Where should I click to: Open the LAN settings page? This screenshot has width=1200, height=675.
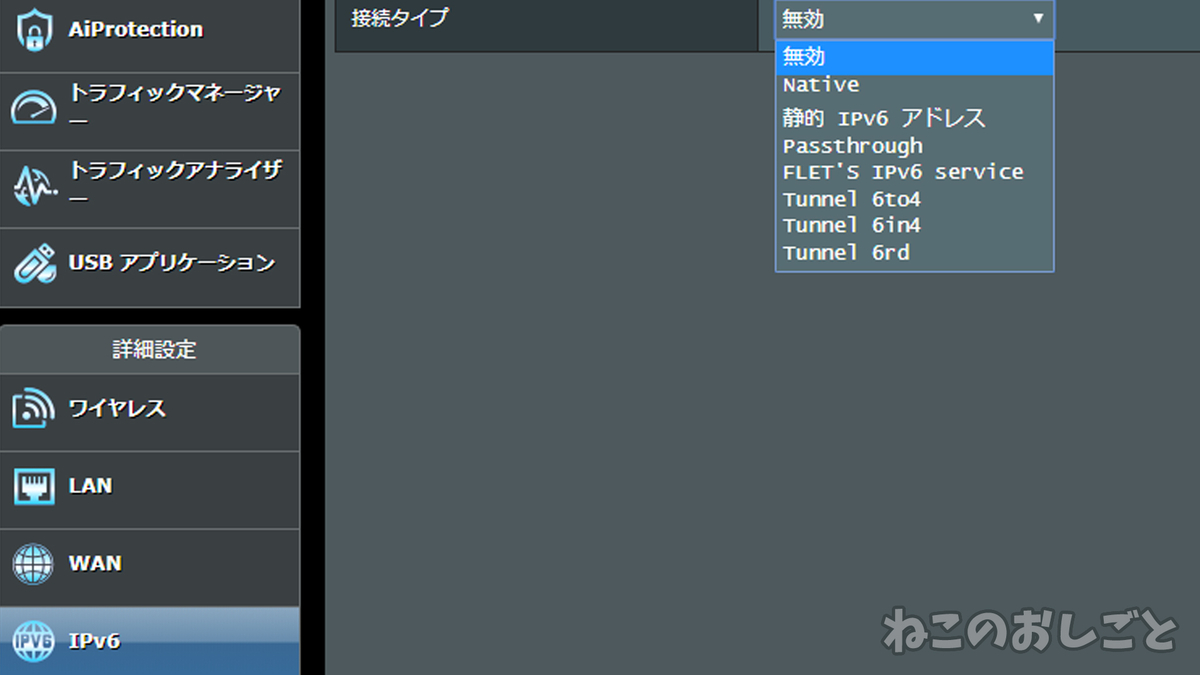point(150,490)
